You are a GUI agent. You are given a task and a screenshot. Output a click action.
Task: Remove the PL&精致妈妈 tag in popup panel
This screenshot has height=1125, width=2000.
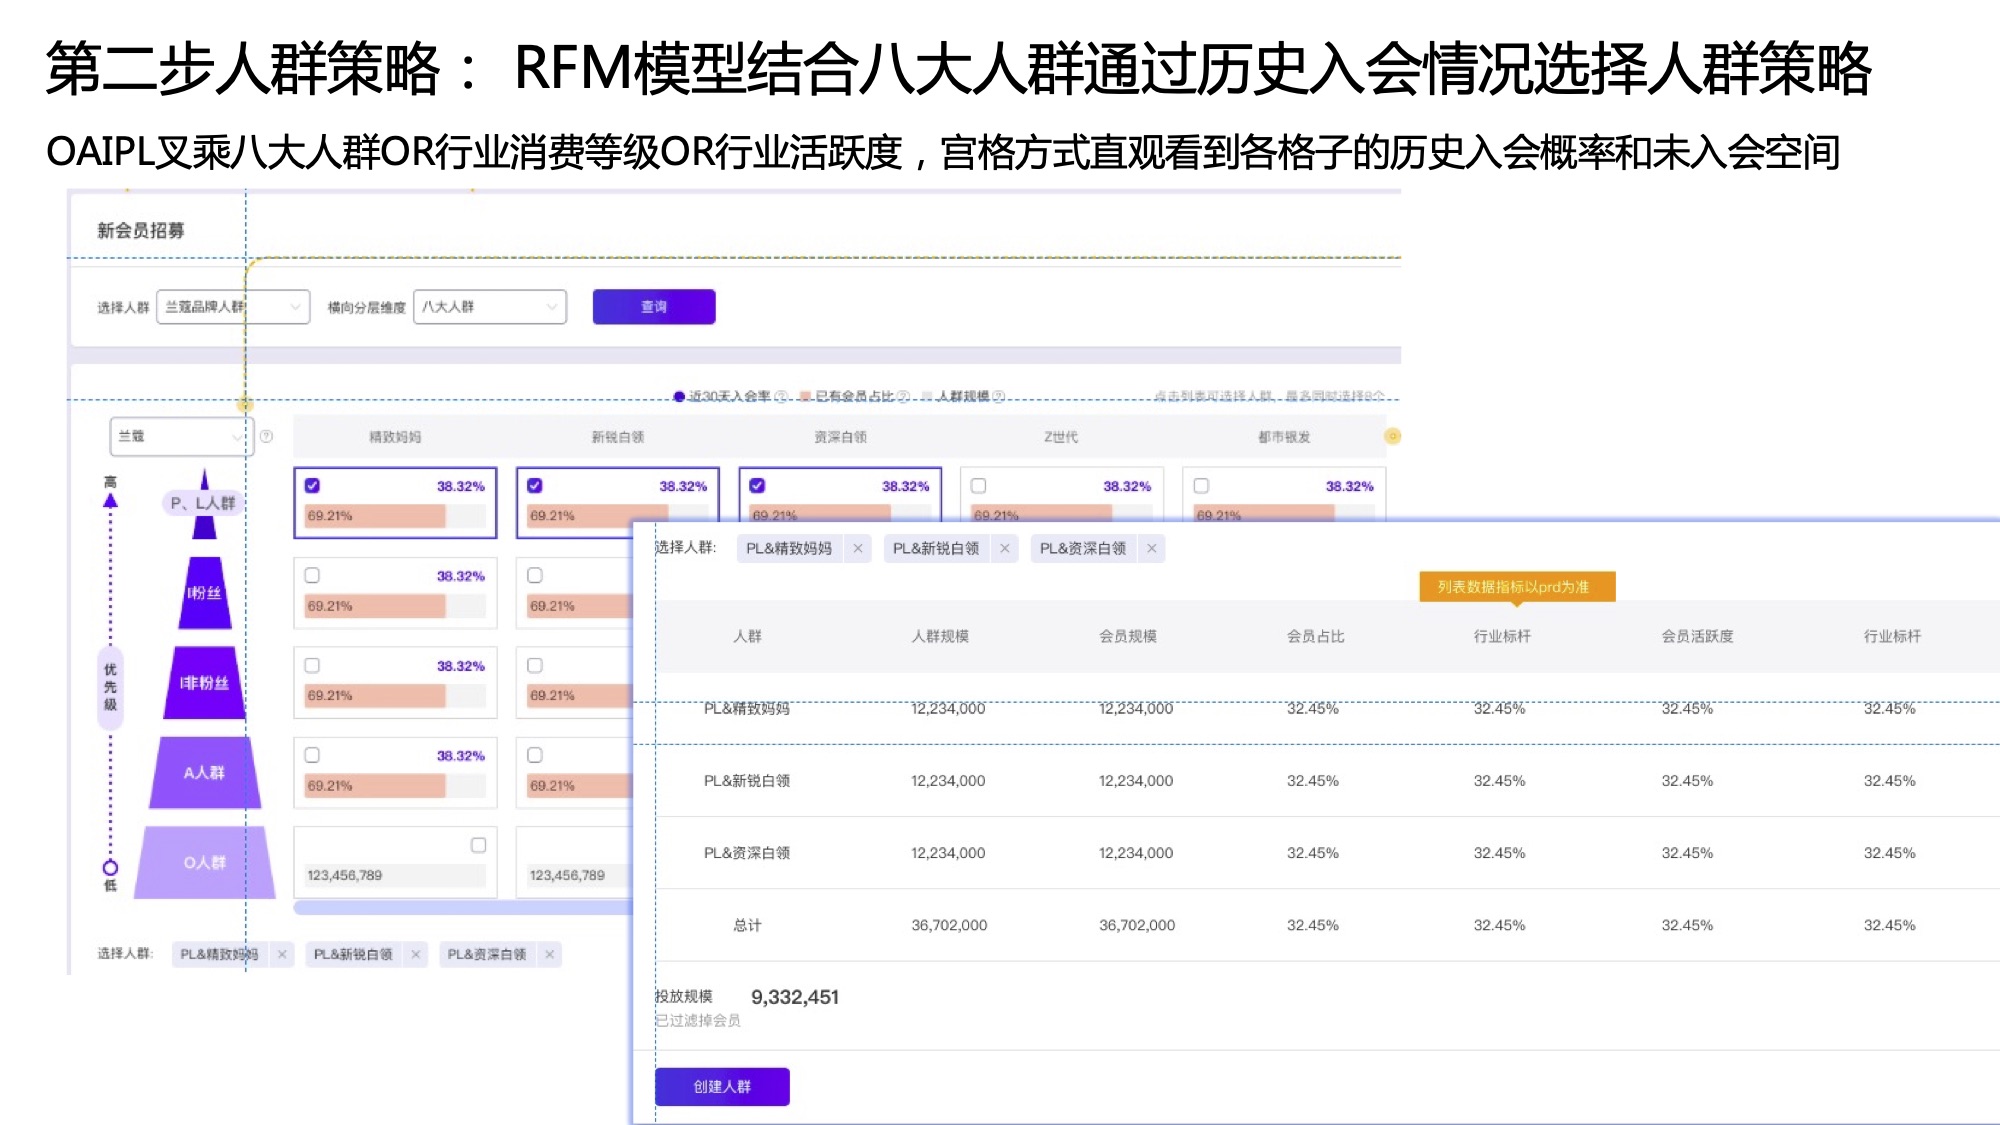858,548
